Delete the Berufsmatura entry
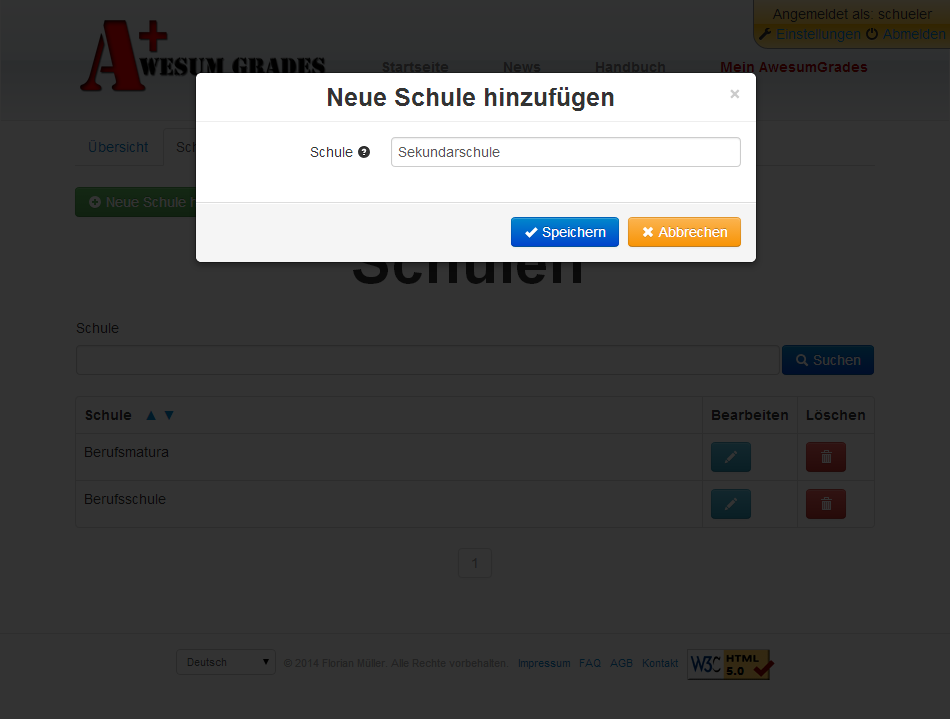Screen dimensions: 950x719 pos(825,457)
